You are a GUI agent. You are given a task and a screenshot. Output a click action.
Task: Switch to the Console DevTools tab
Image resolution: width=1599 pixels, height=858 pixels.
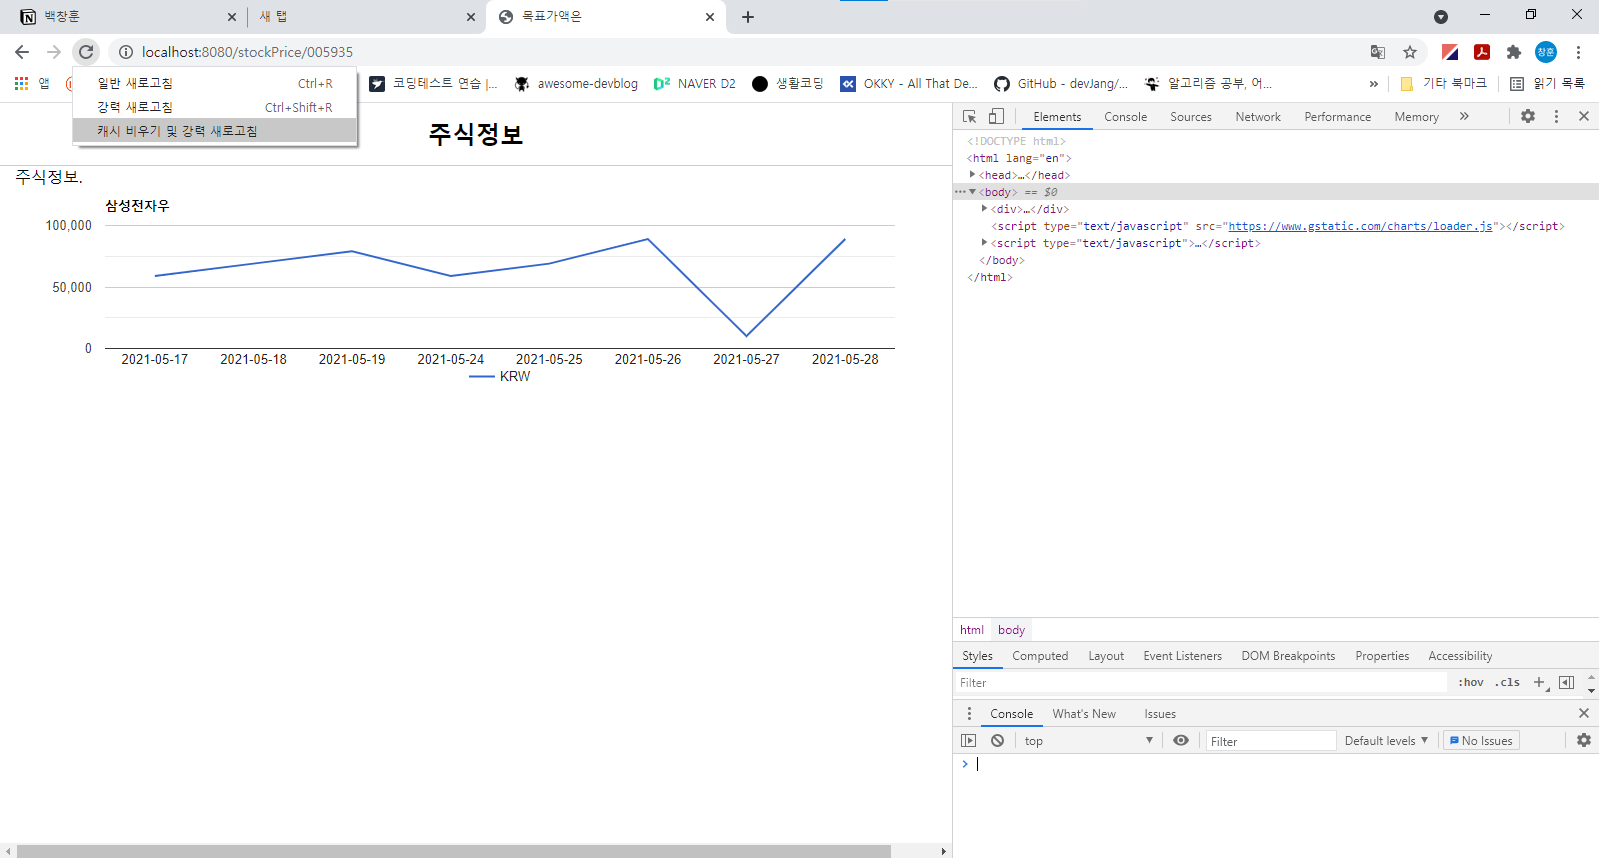click(x=1125, y=117)
